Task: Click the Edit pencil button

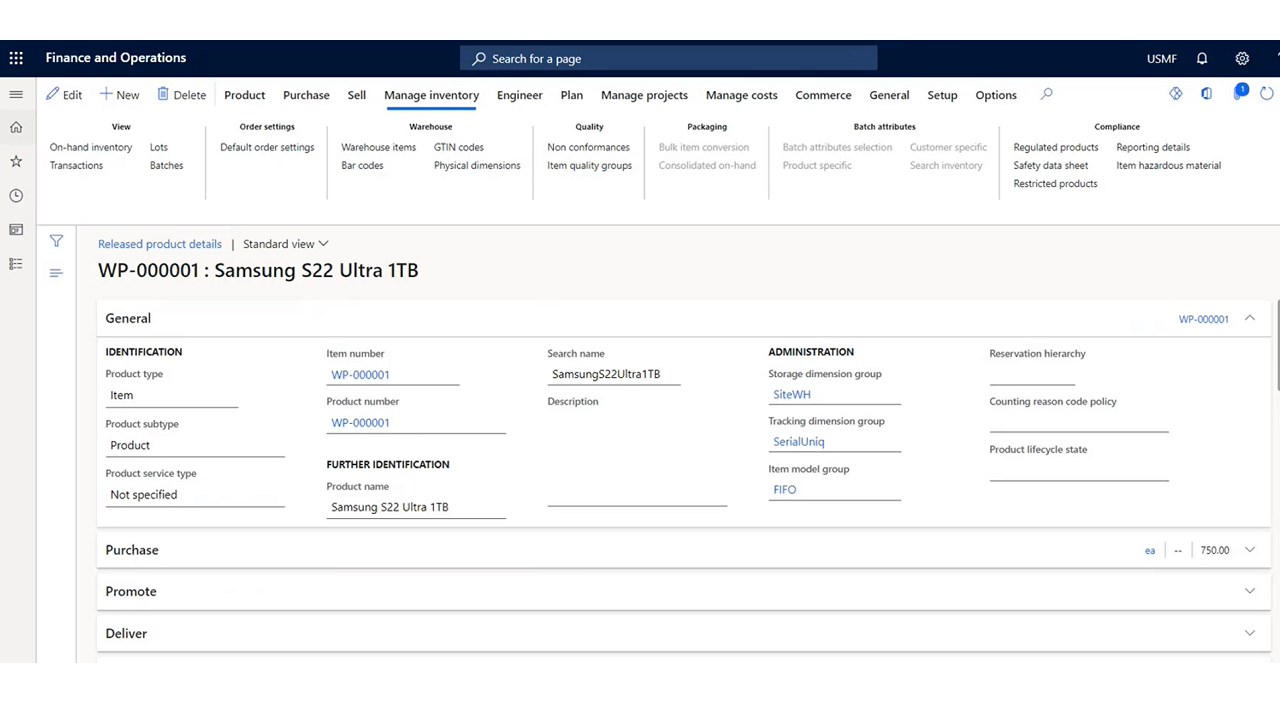Action: coord(64,95)
